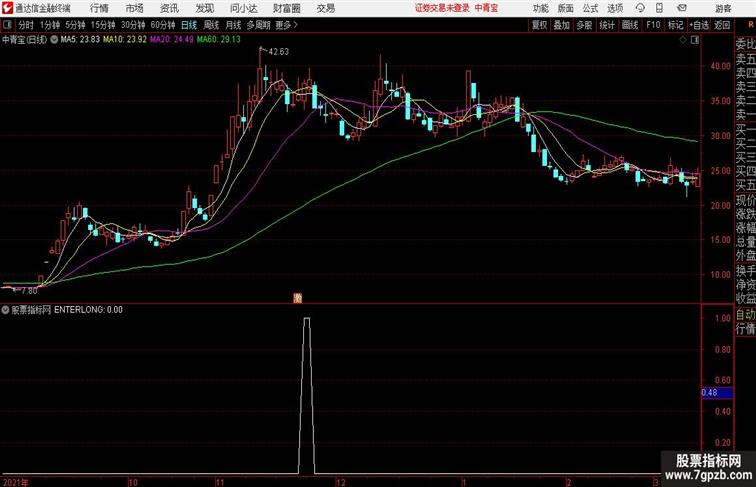Image resolution: width=756 pixels, height=487 pixels.
Task: Switch to 1分钟 period
Action: click(x=50, y=25)
